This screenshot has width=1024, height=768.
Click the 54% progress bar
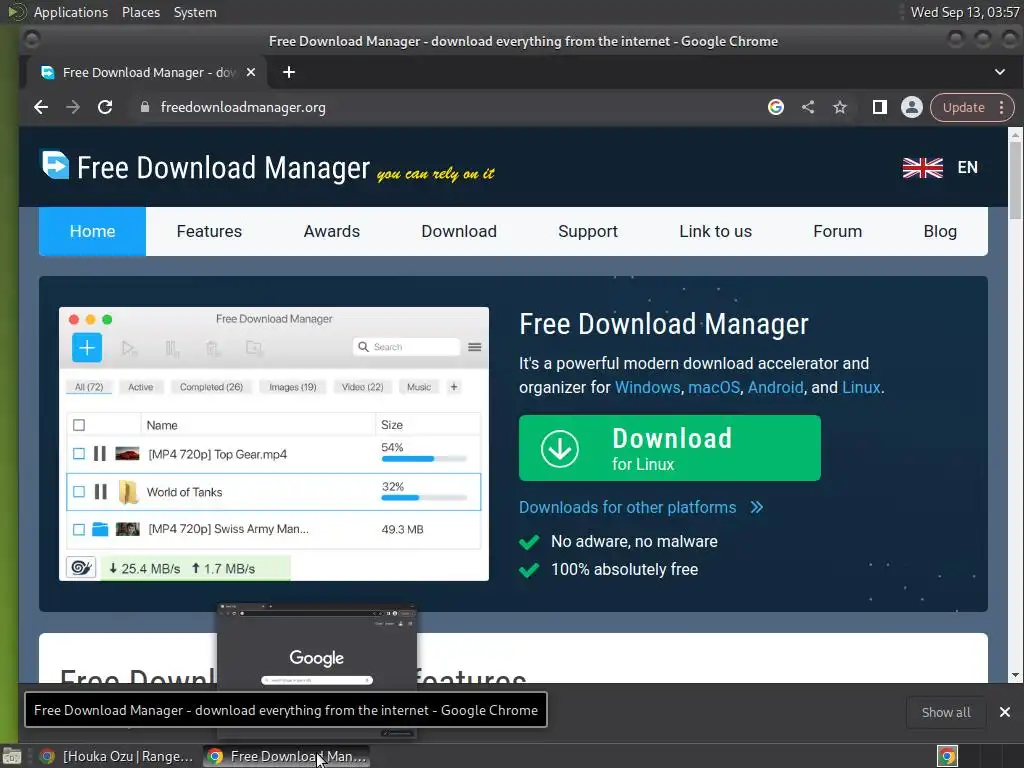pos(424,459)
